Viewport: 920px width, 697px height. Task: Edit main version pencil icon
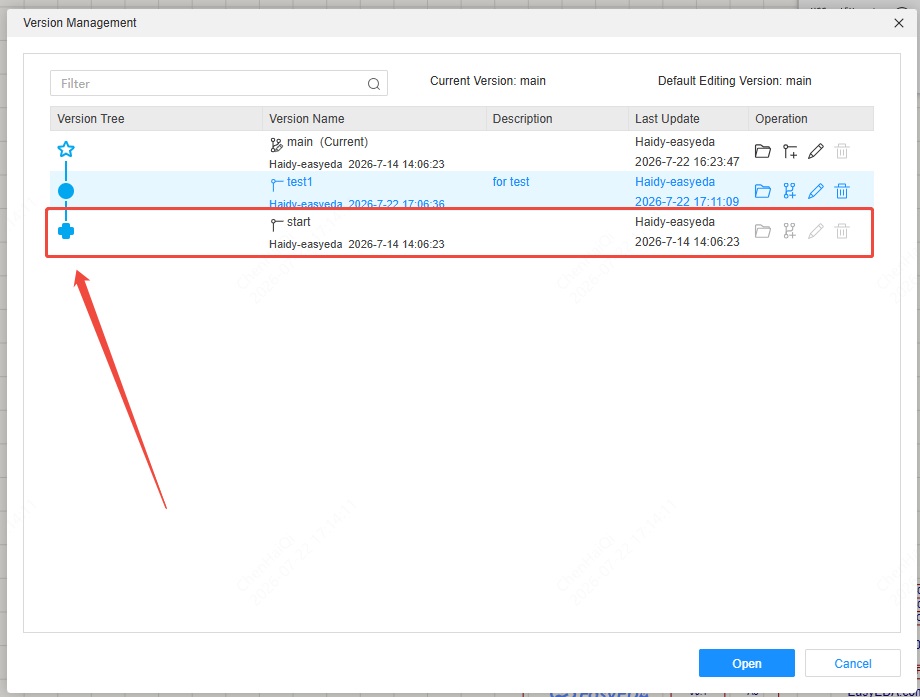[x=816, y=151]
